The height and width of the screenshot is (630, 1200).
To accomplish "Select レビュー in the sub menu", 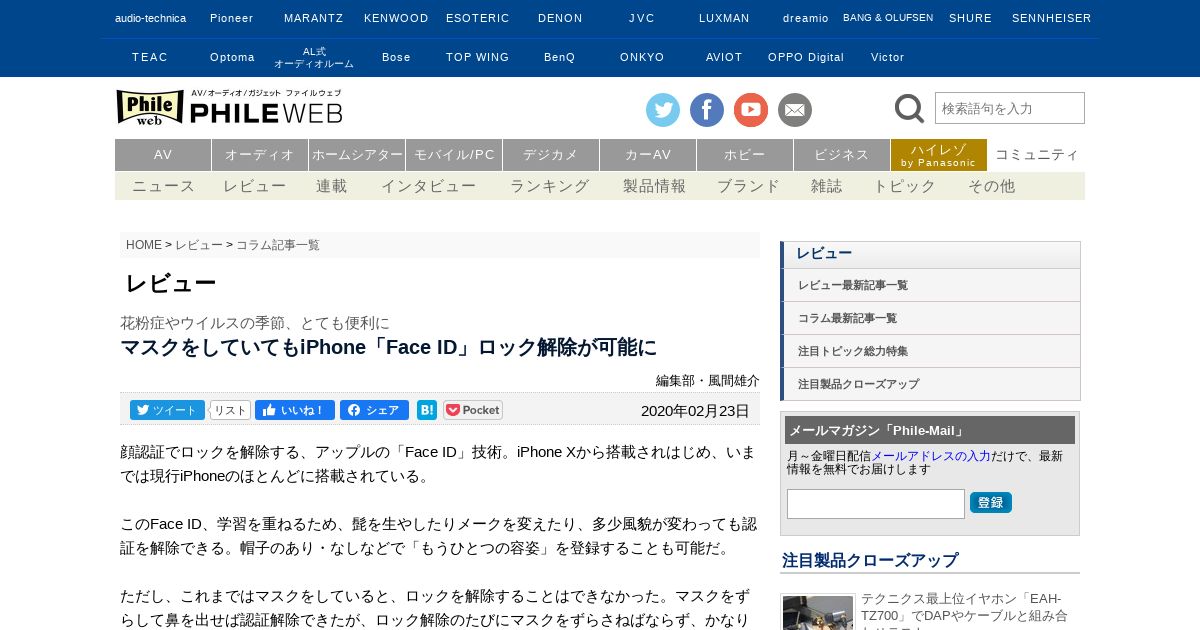I will 255,186.
